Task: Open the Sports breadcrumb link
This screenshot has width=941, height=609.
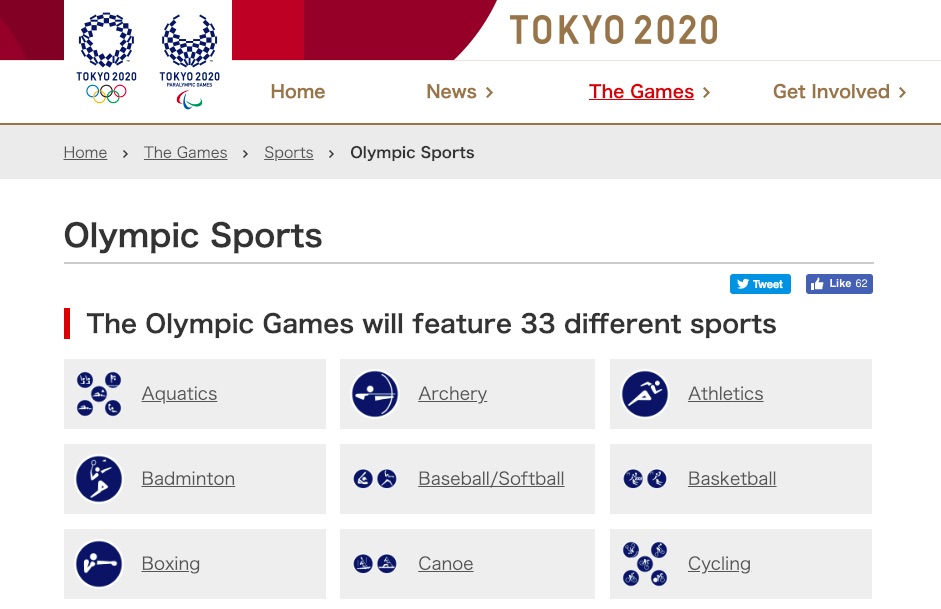Action: point(289,153)
